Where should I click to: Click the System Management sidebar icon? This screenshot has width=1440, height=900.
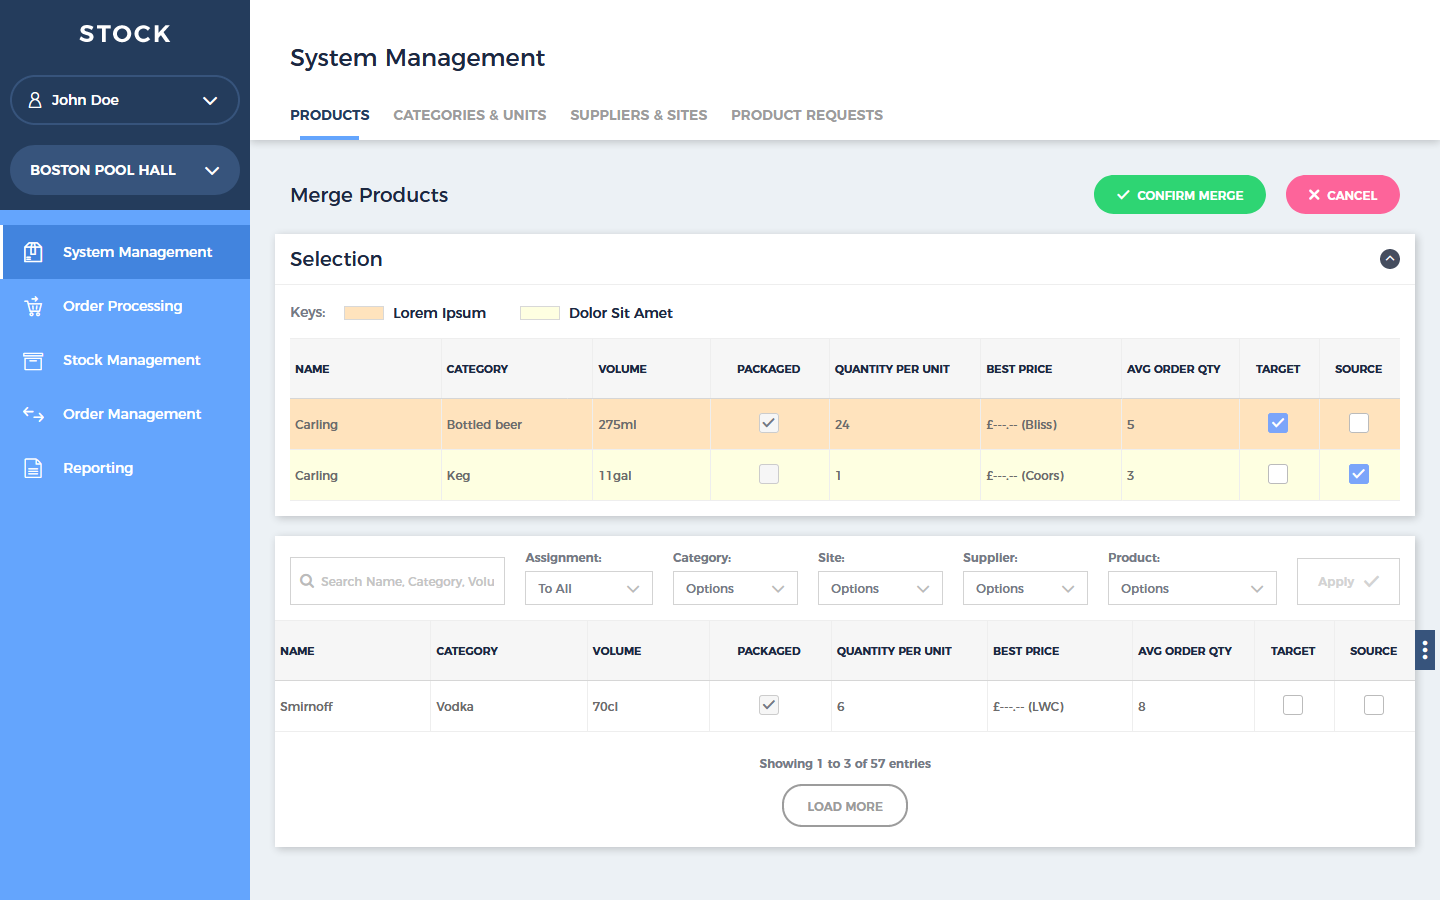pyautogui.click(x=33, y=252)
